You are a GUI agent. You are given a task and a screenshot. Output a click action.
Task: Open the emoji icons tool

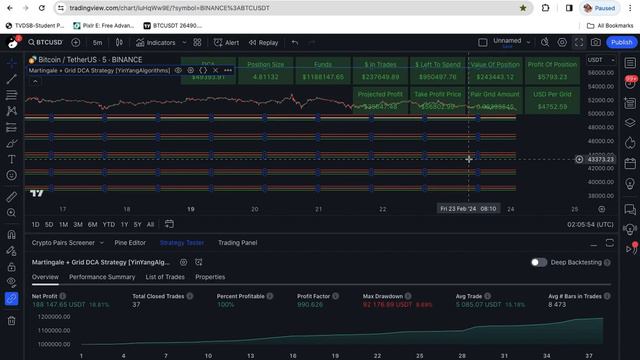pos(11,175)
